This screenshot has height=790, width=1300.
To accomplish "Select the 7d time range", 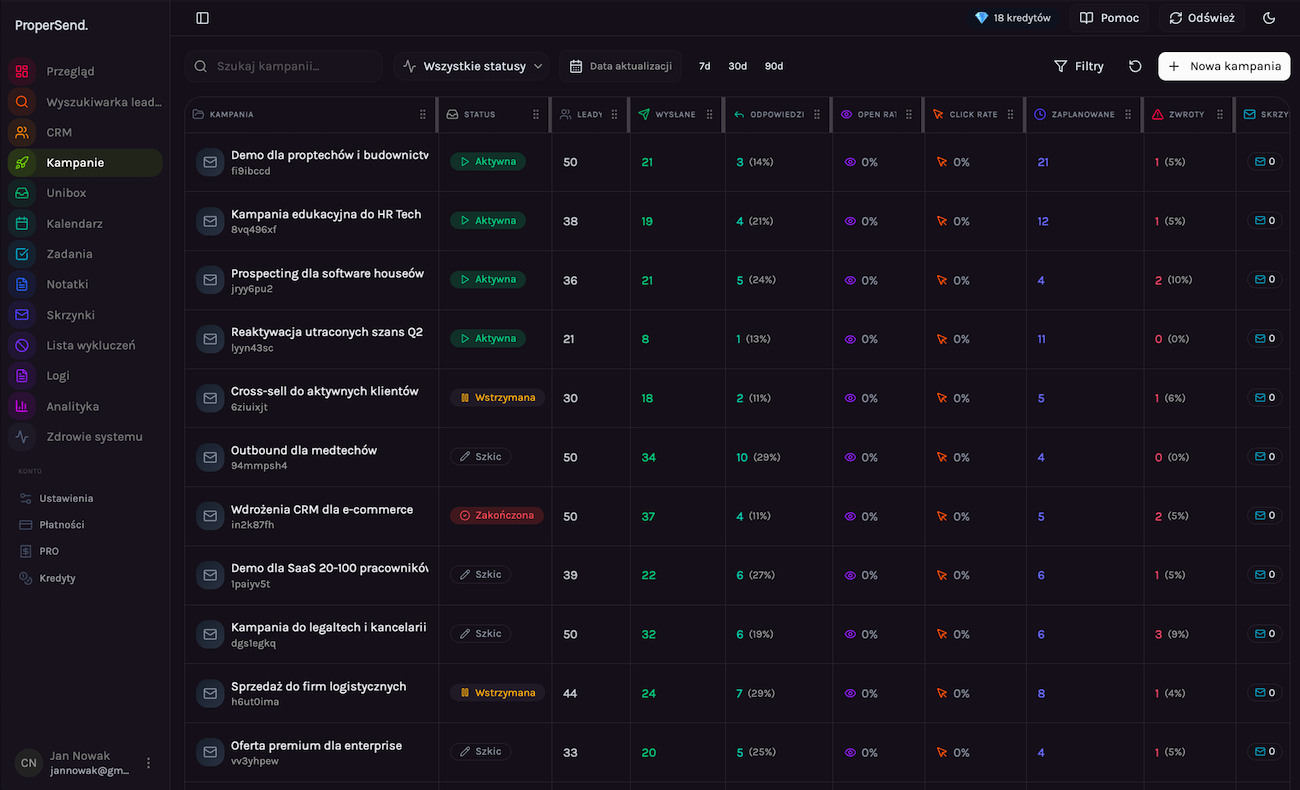I will point(705,66).
